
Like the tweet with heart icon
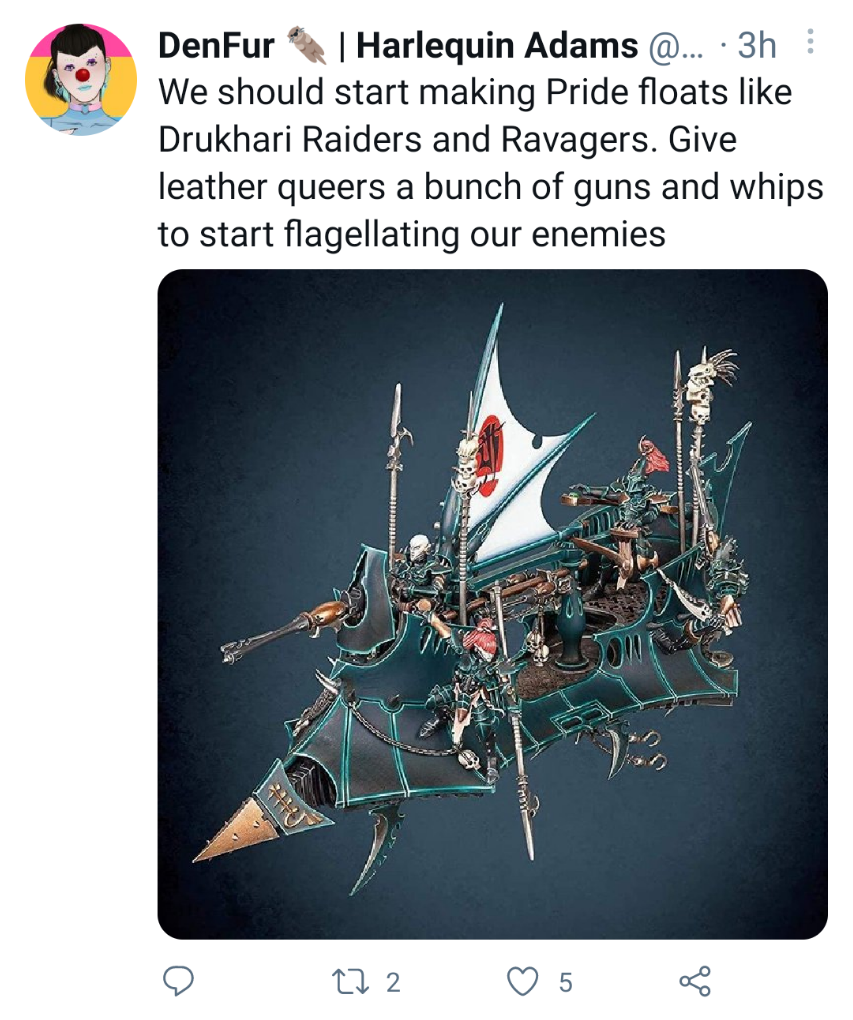(522, 982)
